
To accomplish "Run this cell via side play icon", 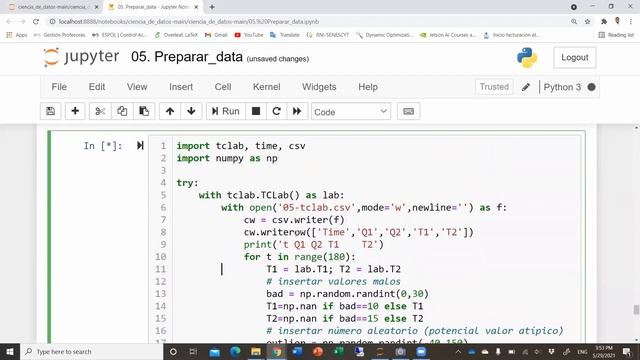I will (140, 145).
